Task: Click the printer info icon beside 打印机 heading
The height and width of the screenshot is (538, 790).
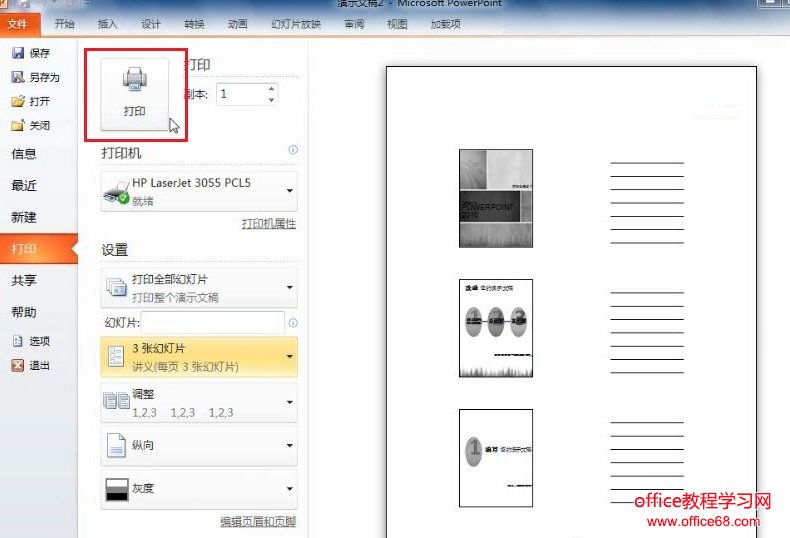Action: click(293, 150)
